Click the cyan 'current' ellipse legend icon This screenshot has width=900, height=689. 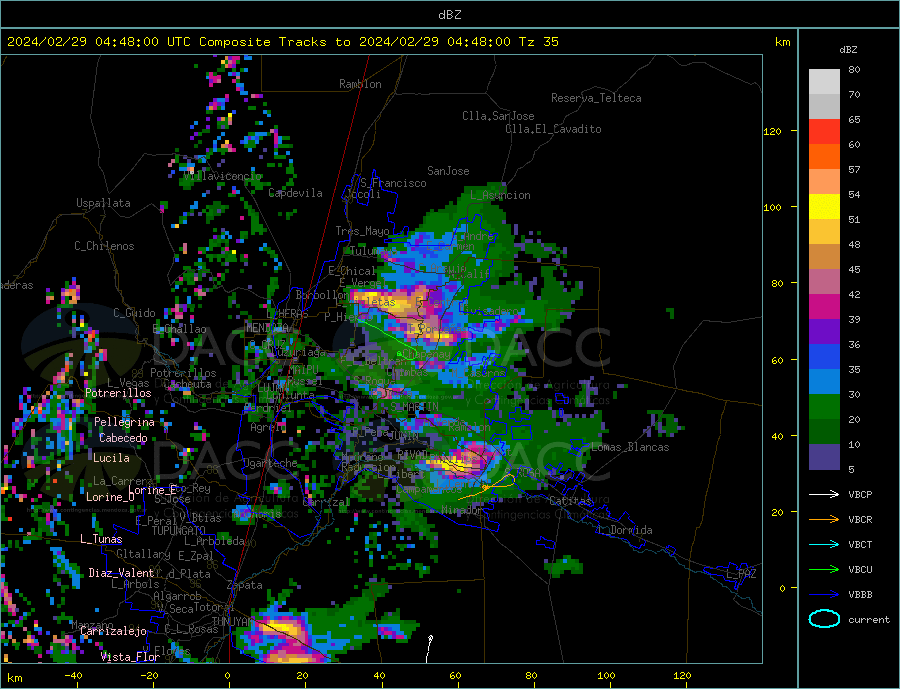[x=824, y=619]
